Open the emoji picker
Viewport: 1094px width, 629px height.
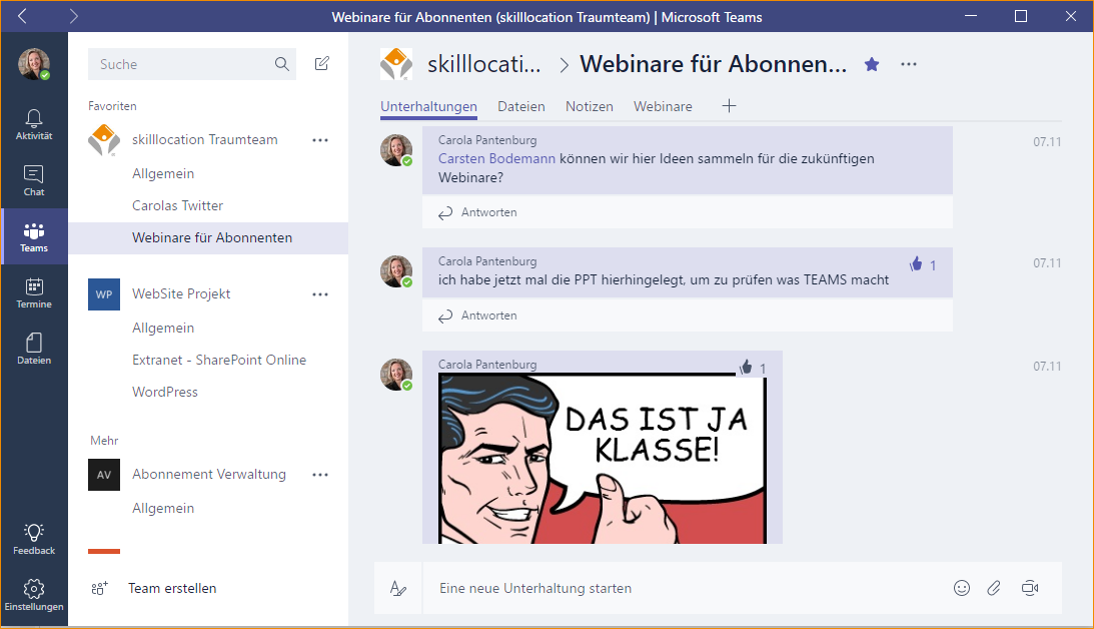pos(961,589)
